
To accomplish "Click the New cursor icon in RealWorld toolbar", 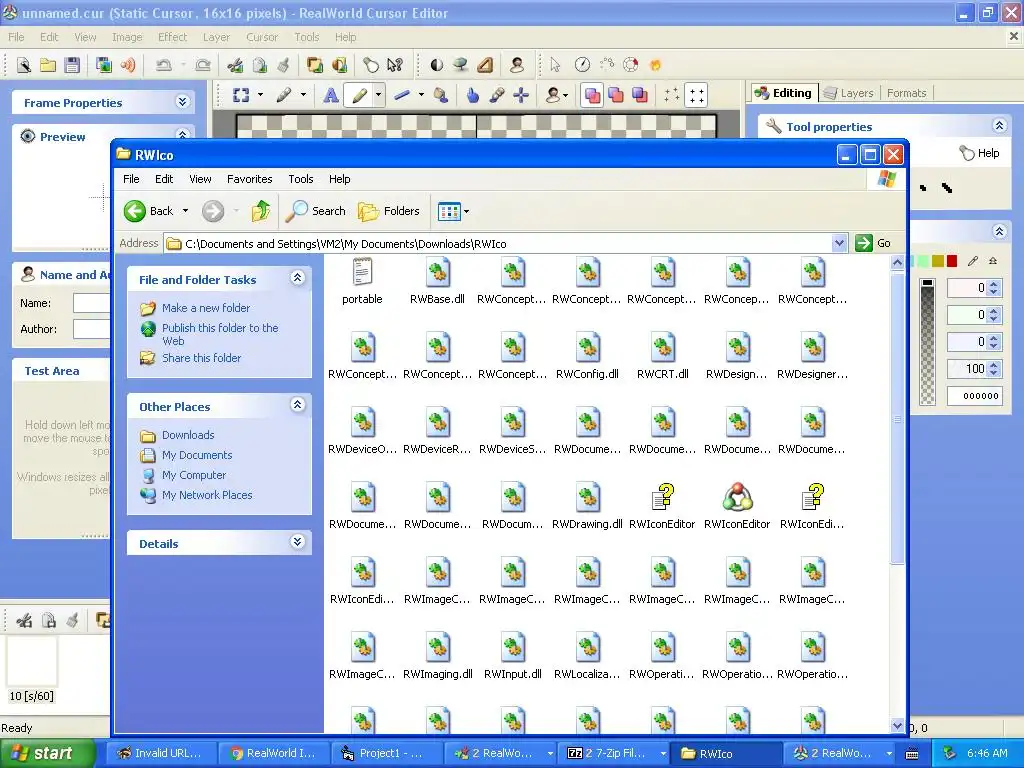I will pyautogui.click(x=24, y=65).
